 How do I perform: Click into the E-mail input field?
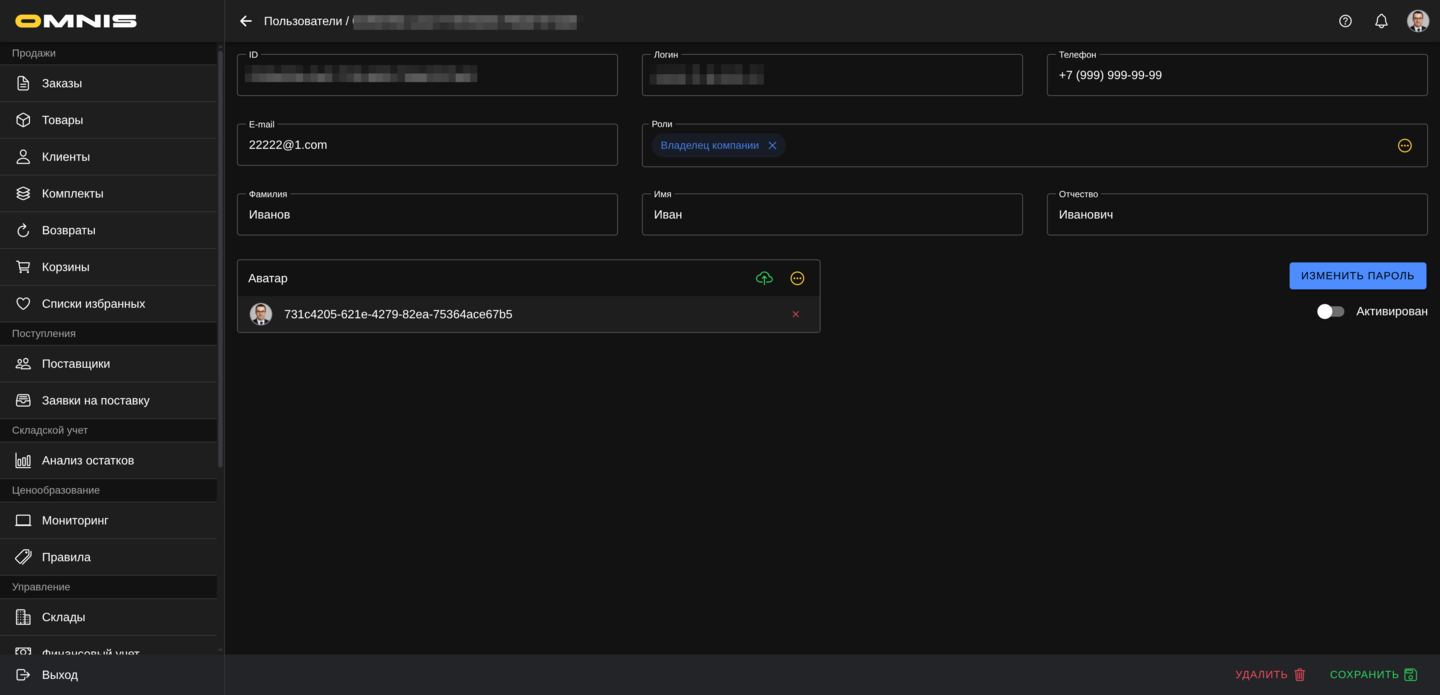427,145
